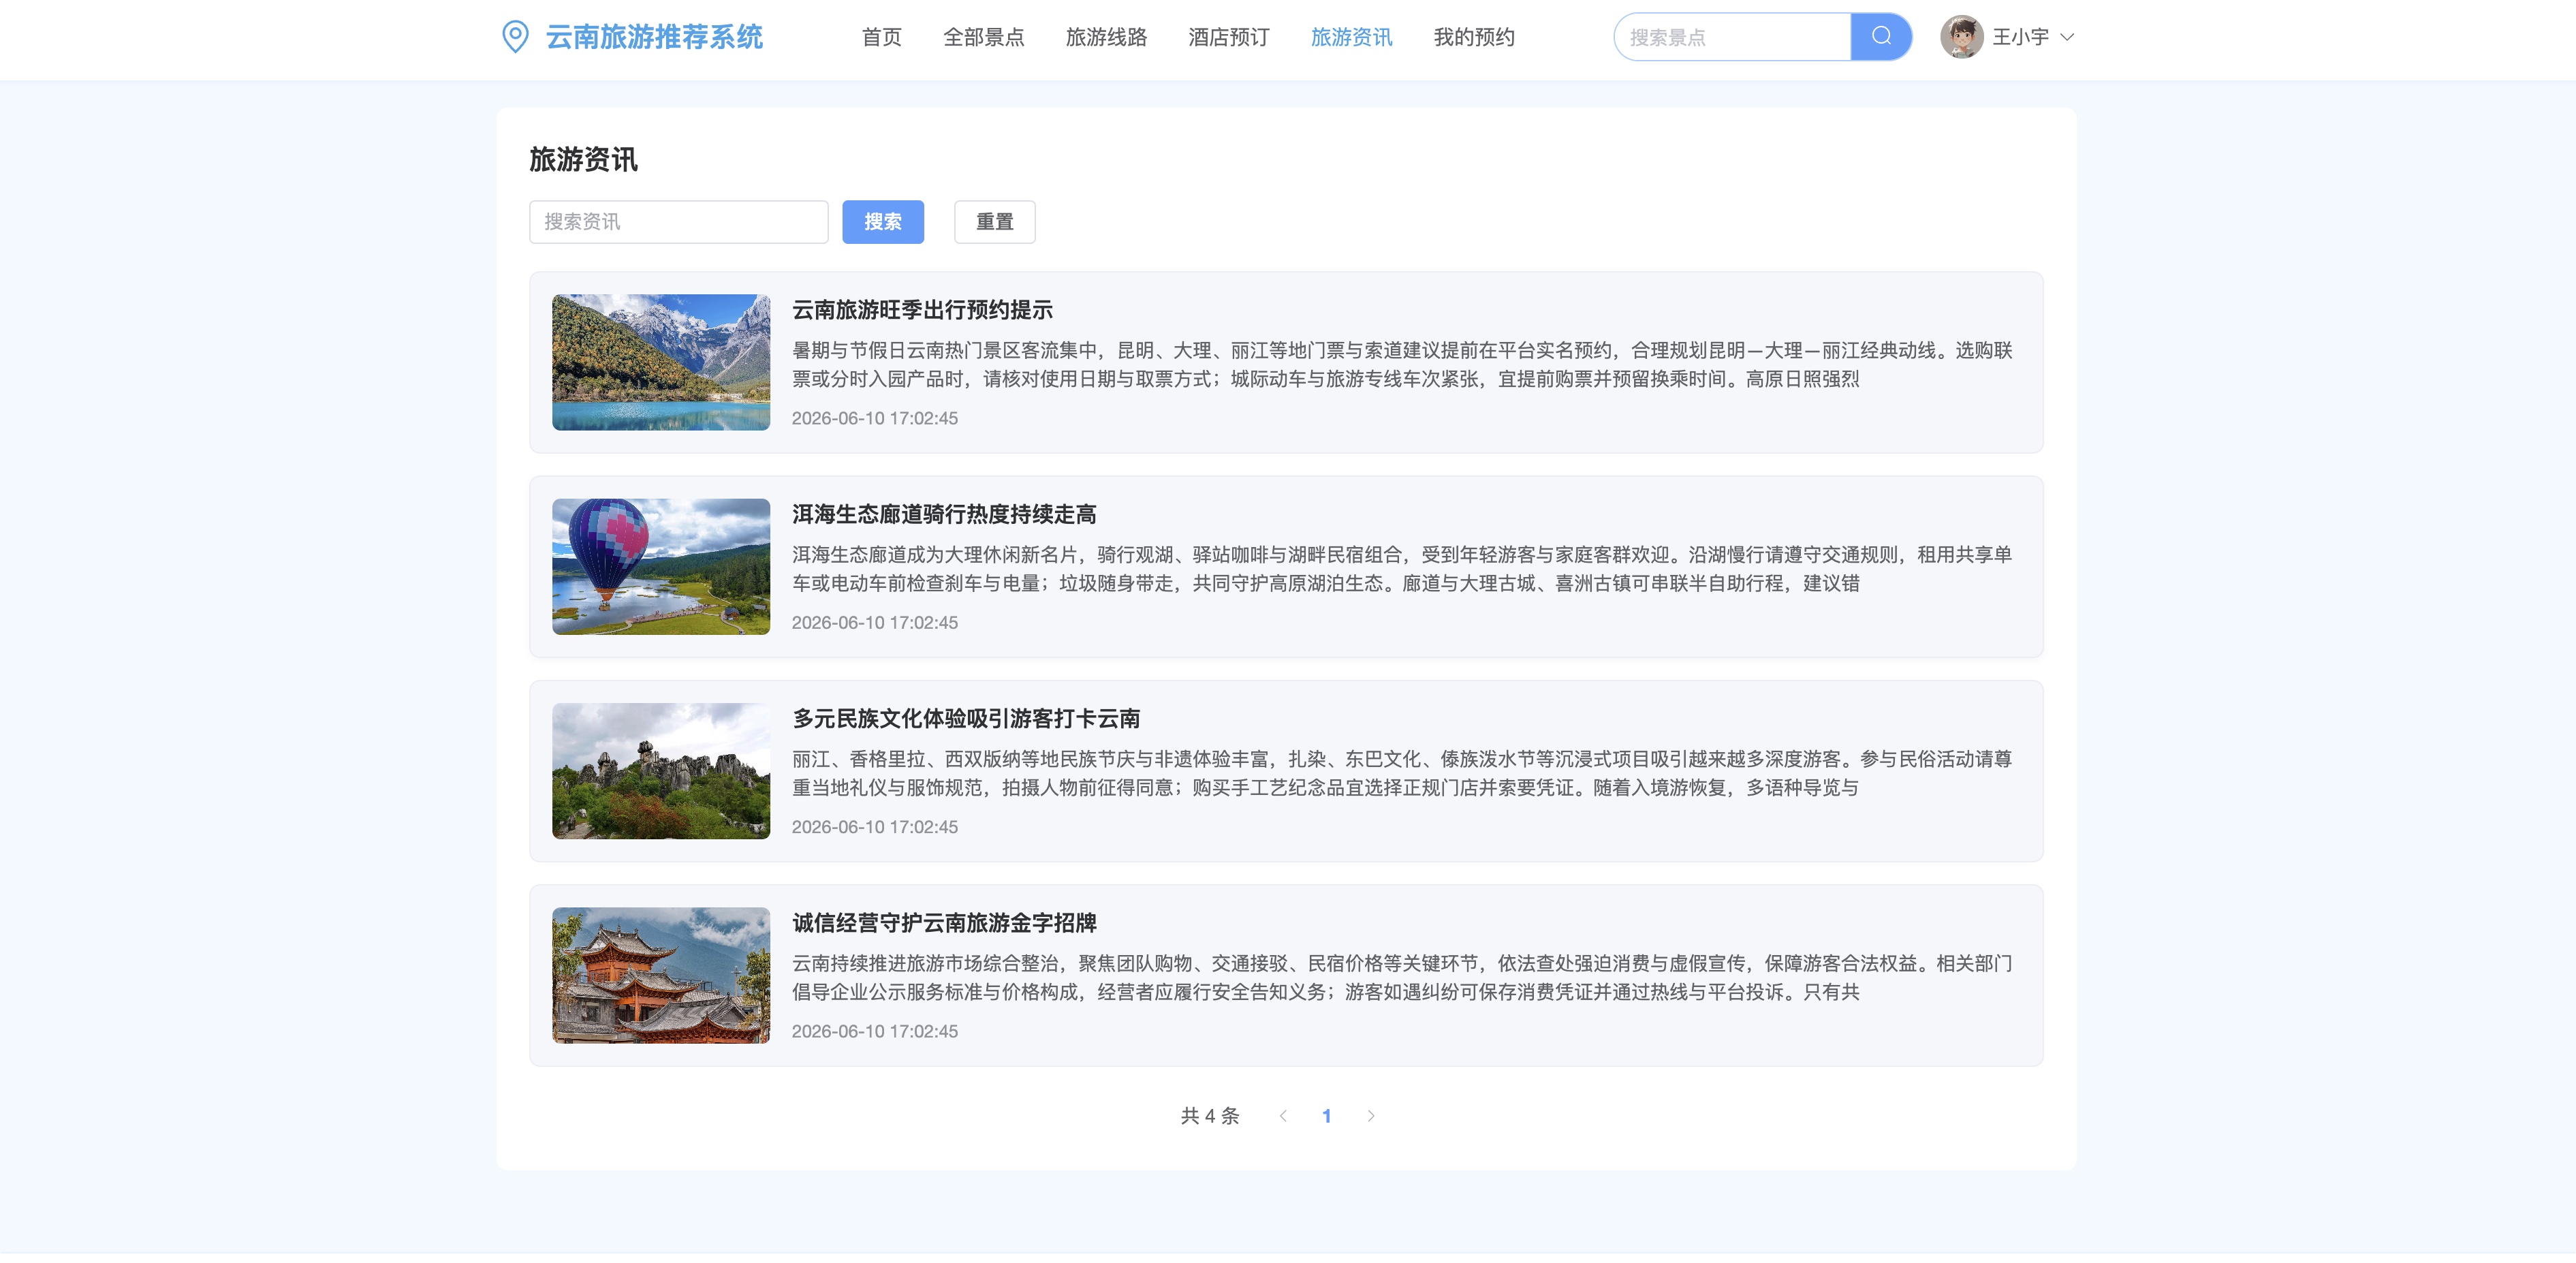Click the 共 4 条 total count text

click(x=1210, y=1116)
